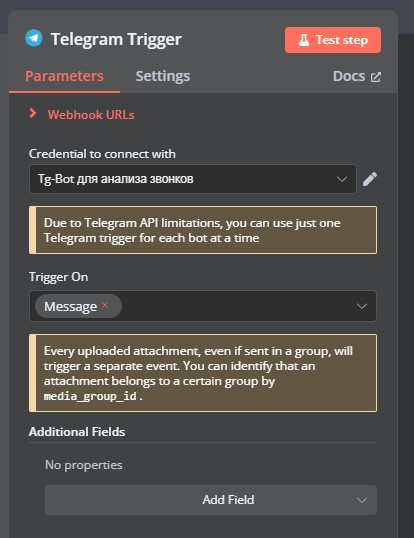
Task: Open the Add Field dropdown chevron
Action: [x=362, y=500]
